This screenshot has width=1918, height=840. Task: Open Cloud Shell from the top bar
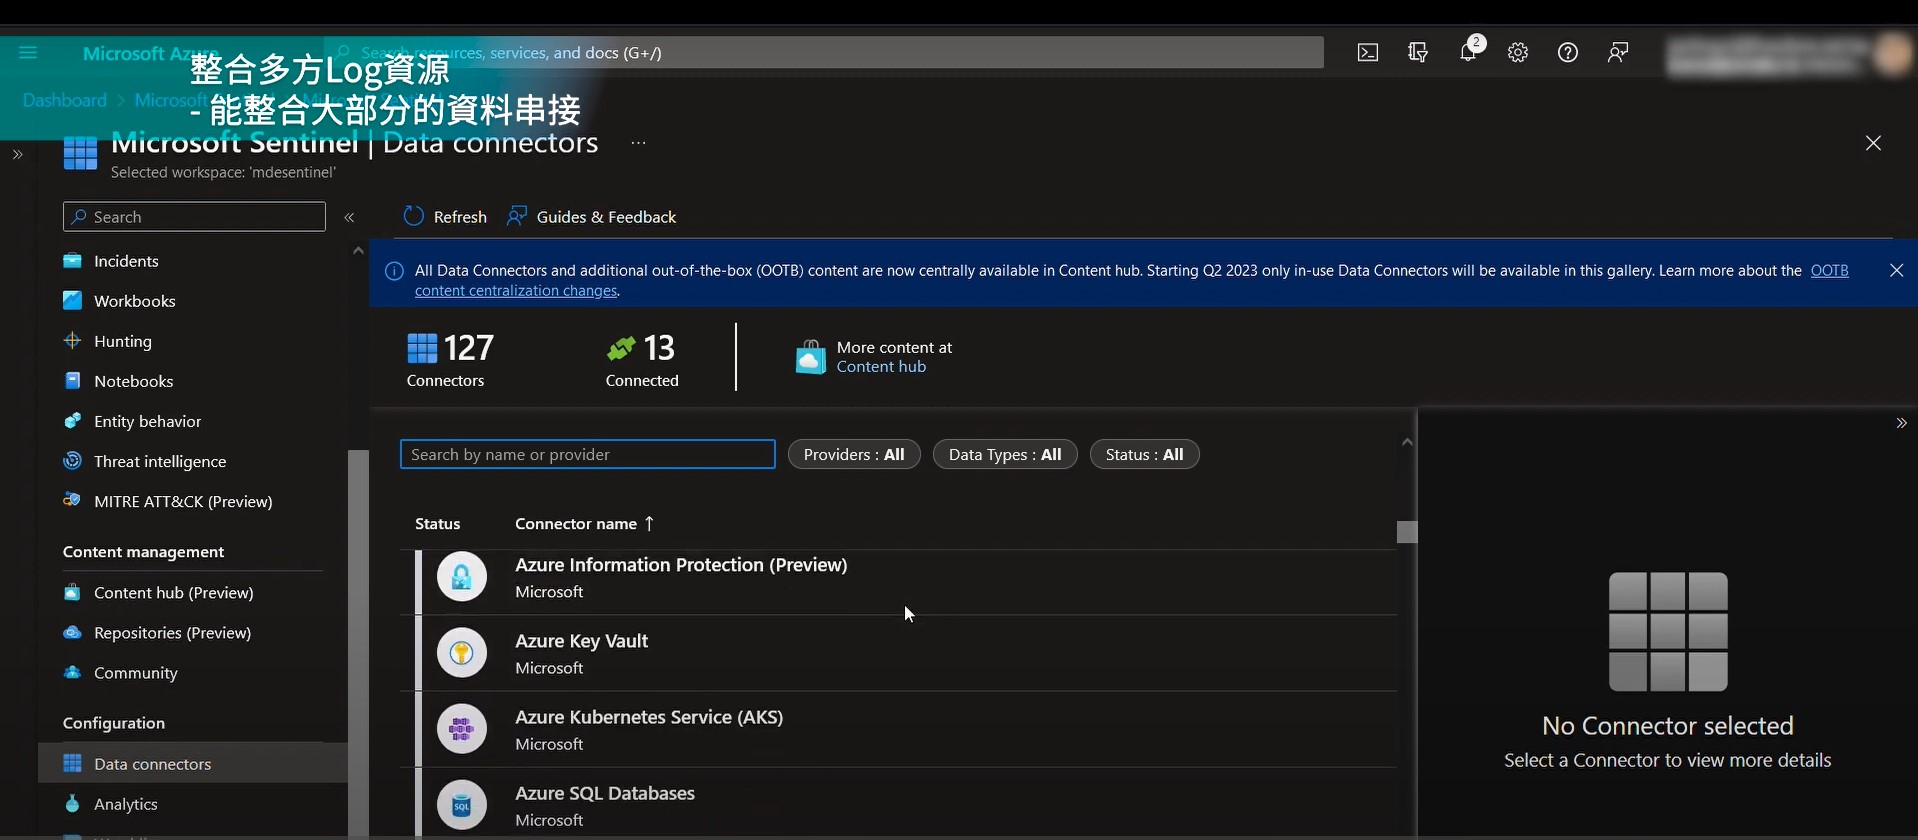pos(1367,53)
